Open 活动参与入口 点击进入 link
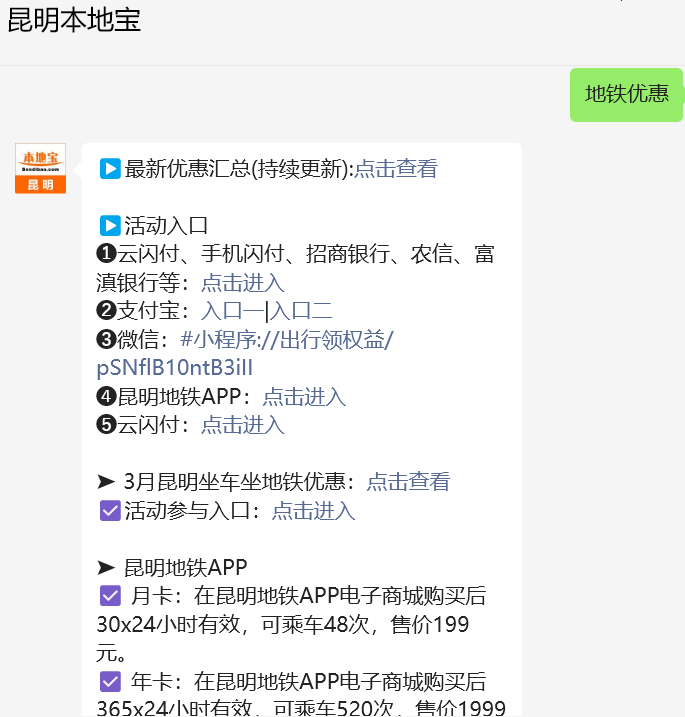 coord(313,511)
